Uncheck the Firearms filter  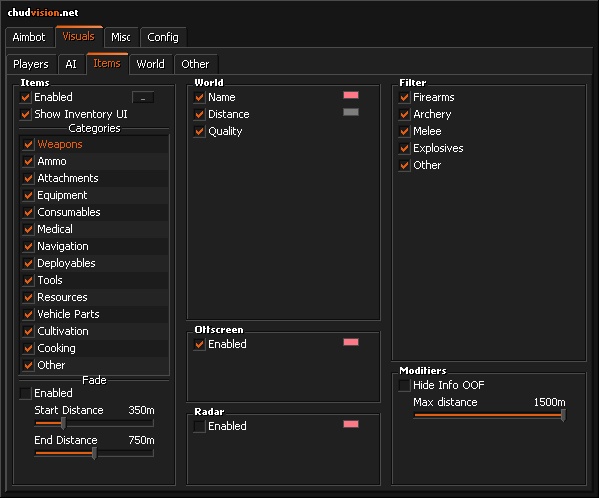pyautogui.click(x=404, y=97)
